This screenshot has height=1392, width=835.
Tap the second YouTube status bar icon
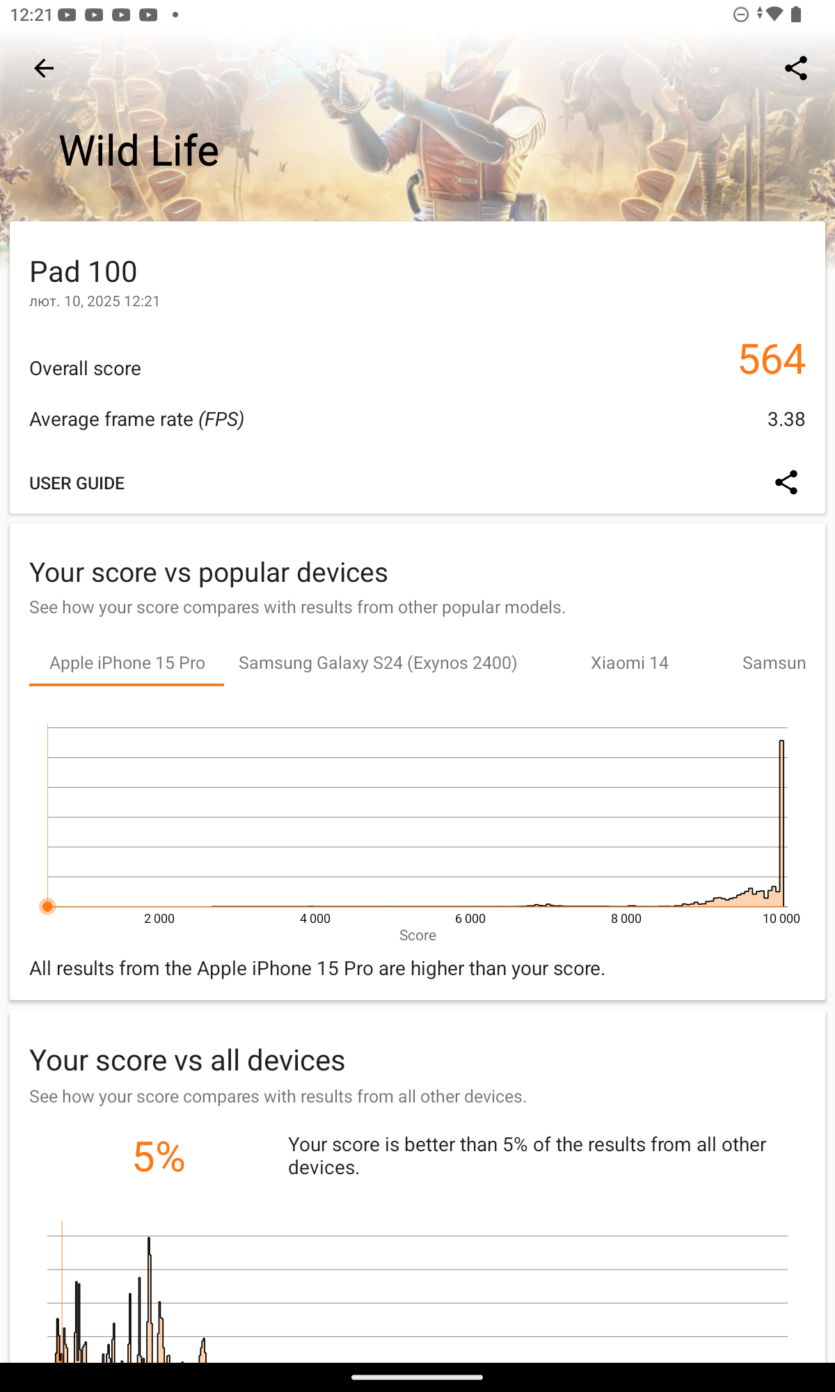(94, 15)
